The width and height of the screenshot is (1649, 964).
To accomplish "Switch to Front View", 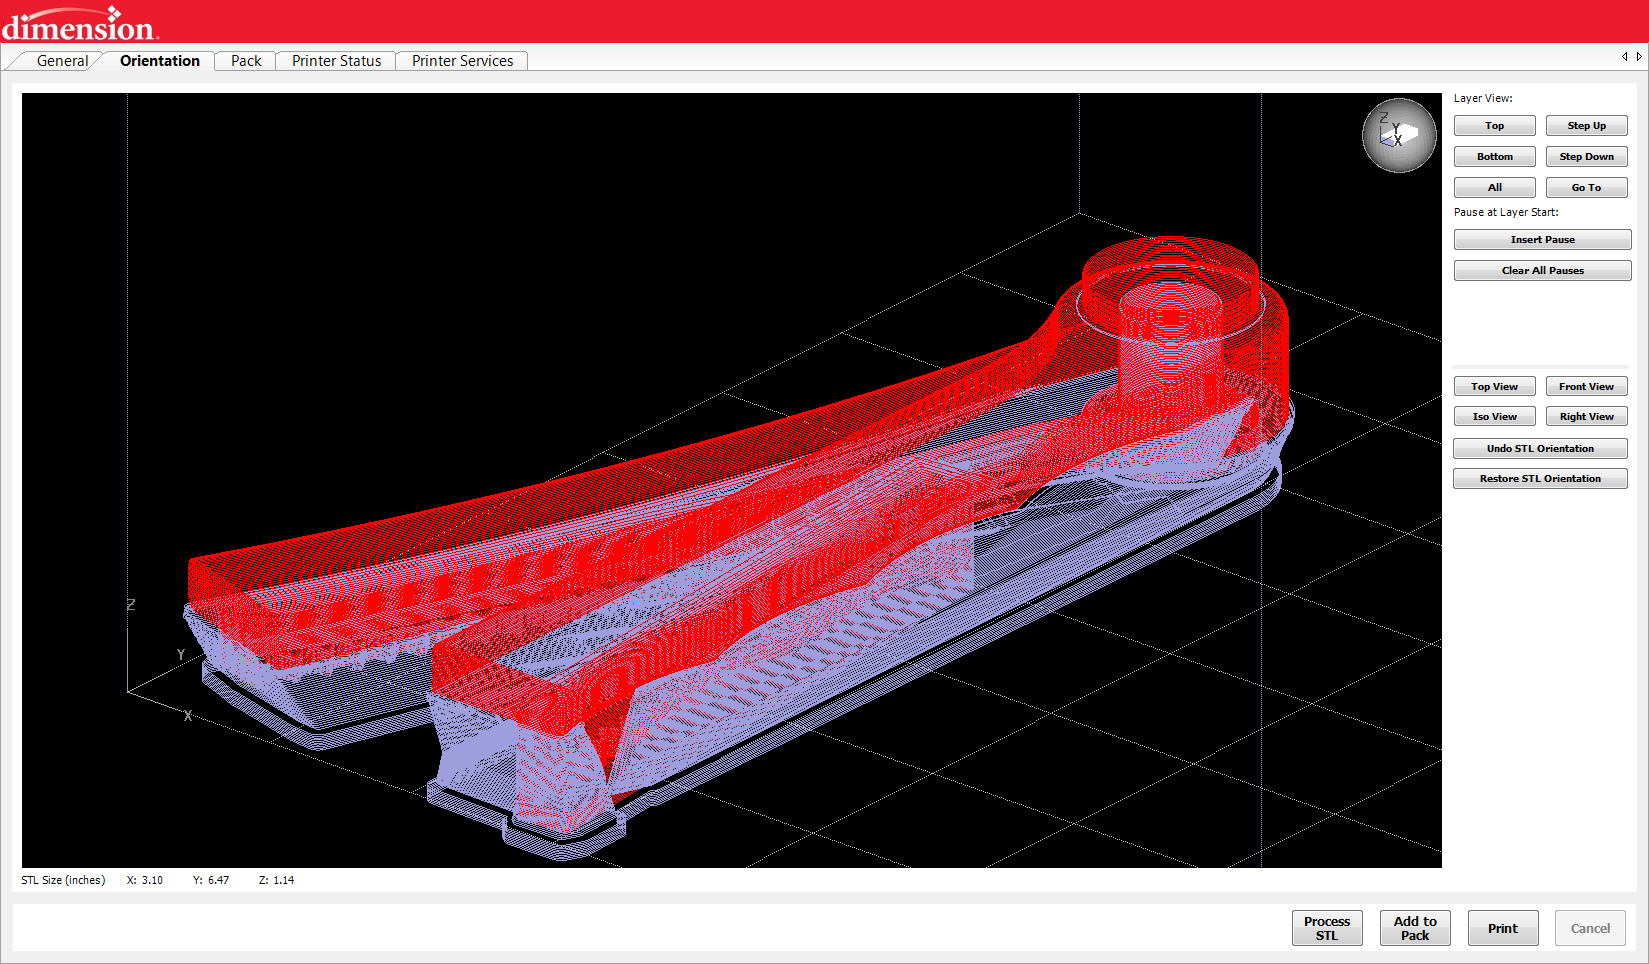I will click(1587, 387).
